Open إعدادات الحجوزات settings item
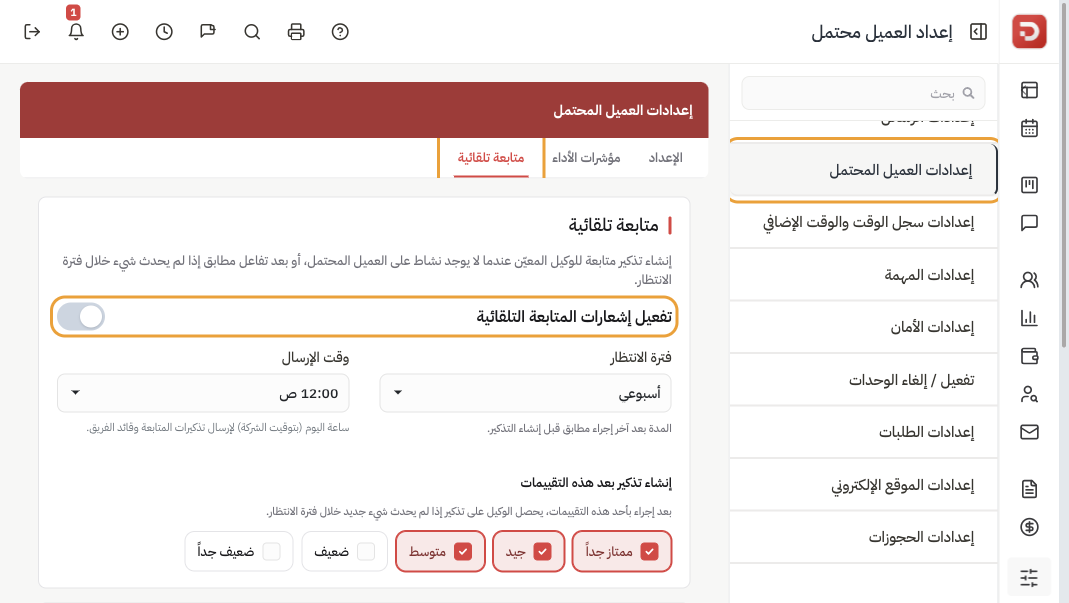Image resolution: width=1069 pixels, height=603 pixels. pos(863,538)
